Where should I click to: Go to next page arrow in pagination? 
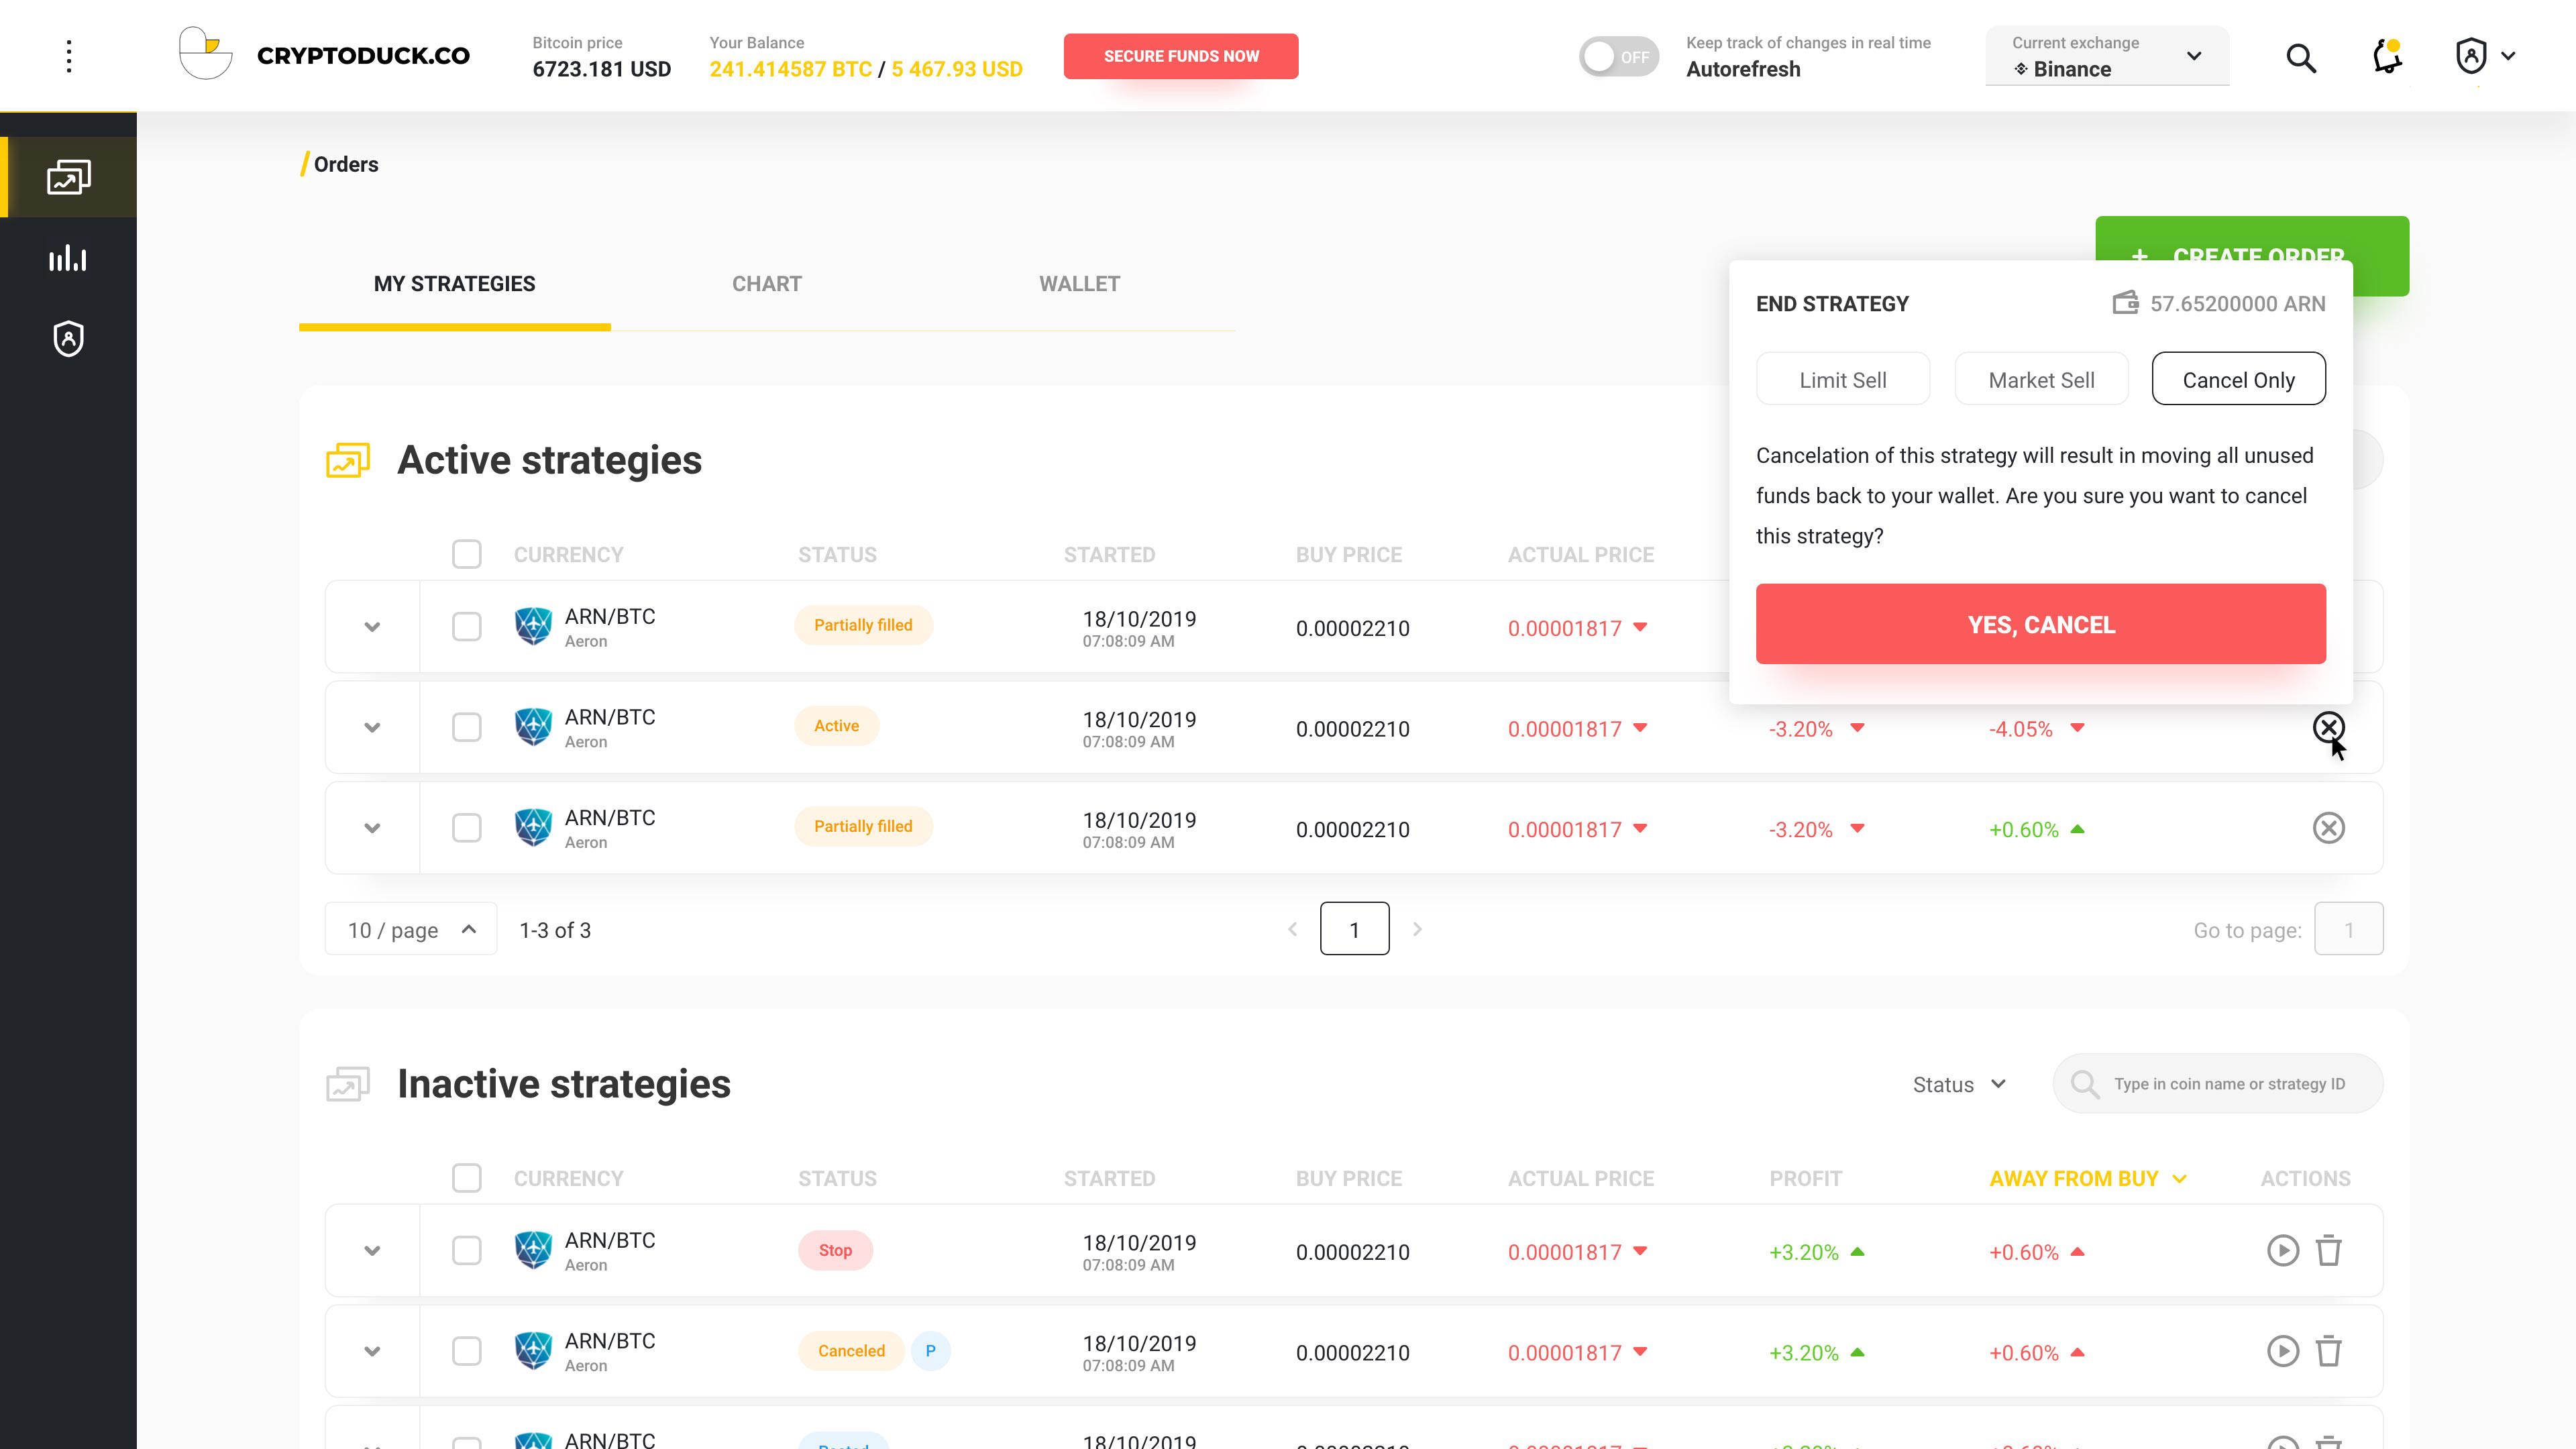point(1417,929)
